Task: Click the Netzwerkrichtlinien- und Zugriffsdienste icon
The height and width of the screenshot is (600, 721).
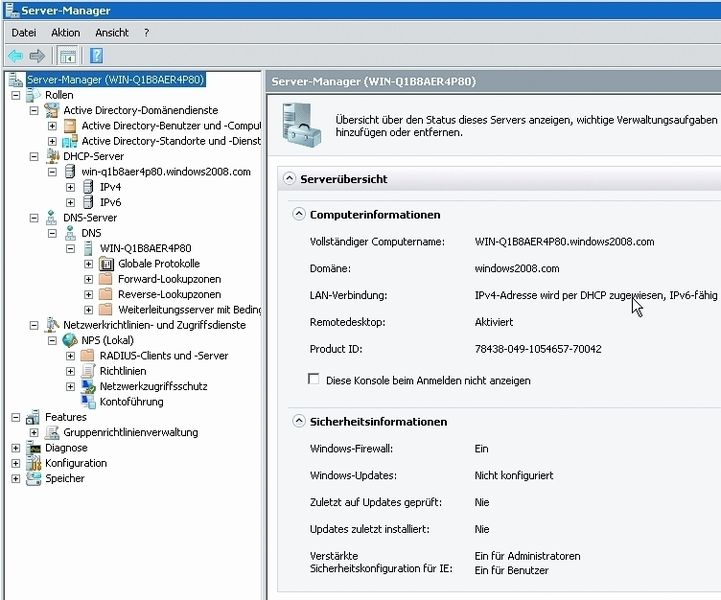Action: [52, 325]
